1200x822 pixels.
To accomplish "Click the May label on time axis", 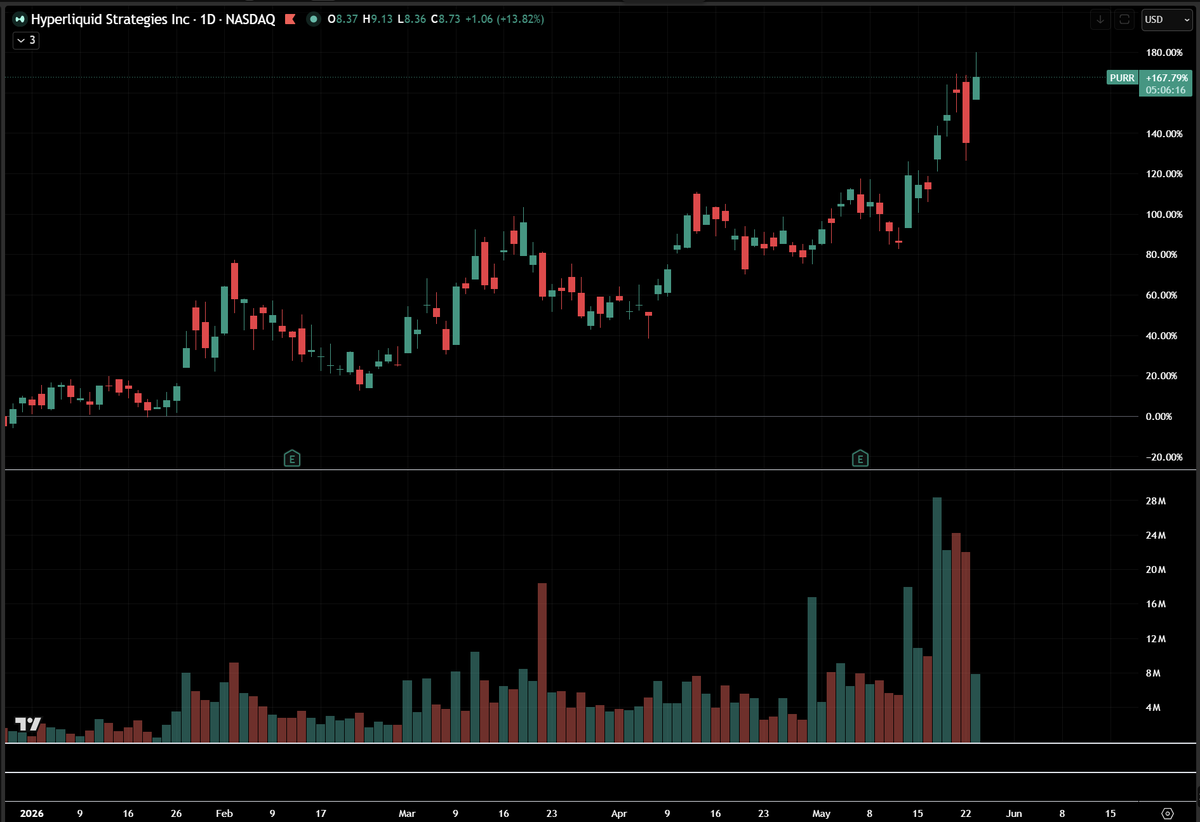I will point(821,814).
